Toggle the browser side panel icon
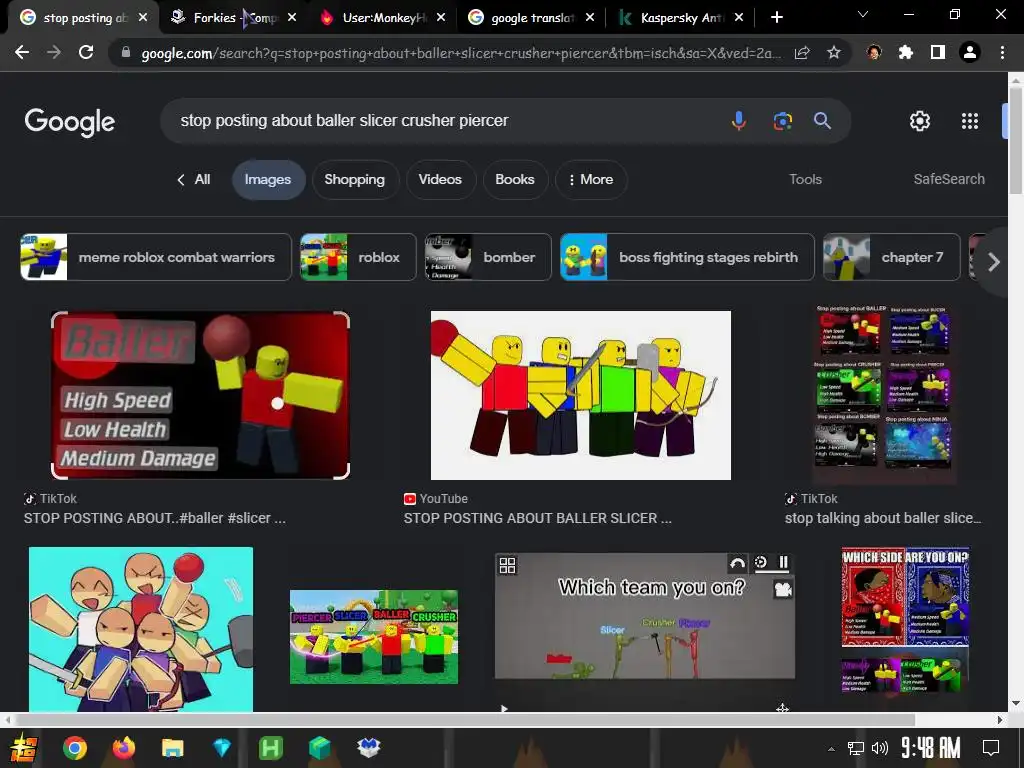This screenshot has width=1024, height=768. 938,52
